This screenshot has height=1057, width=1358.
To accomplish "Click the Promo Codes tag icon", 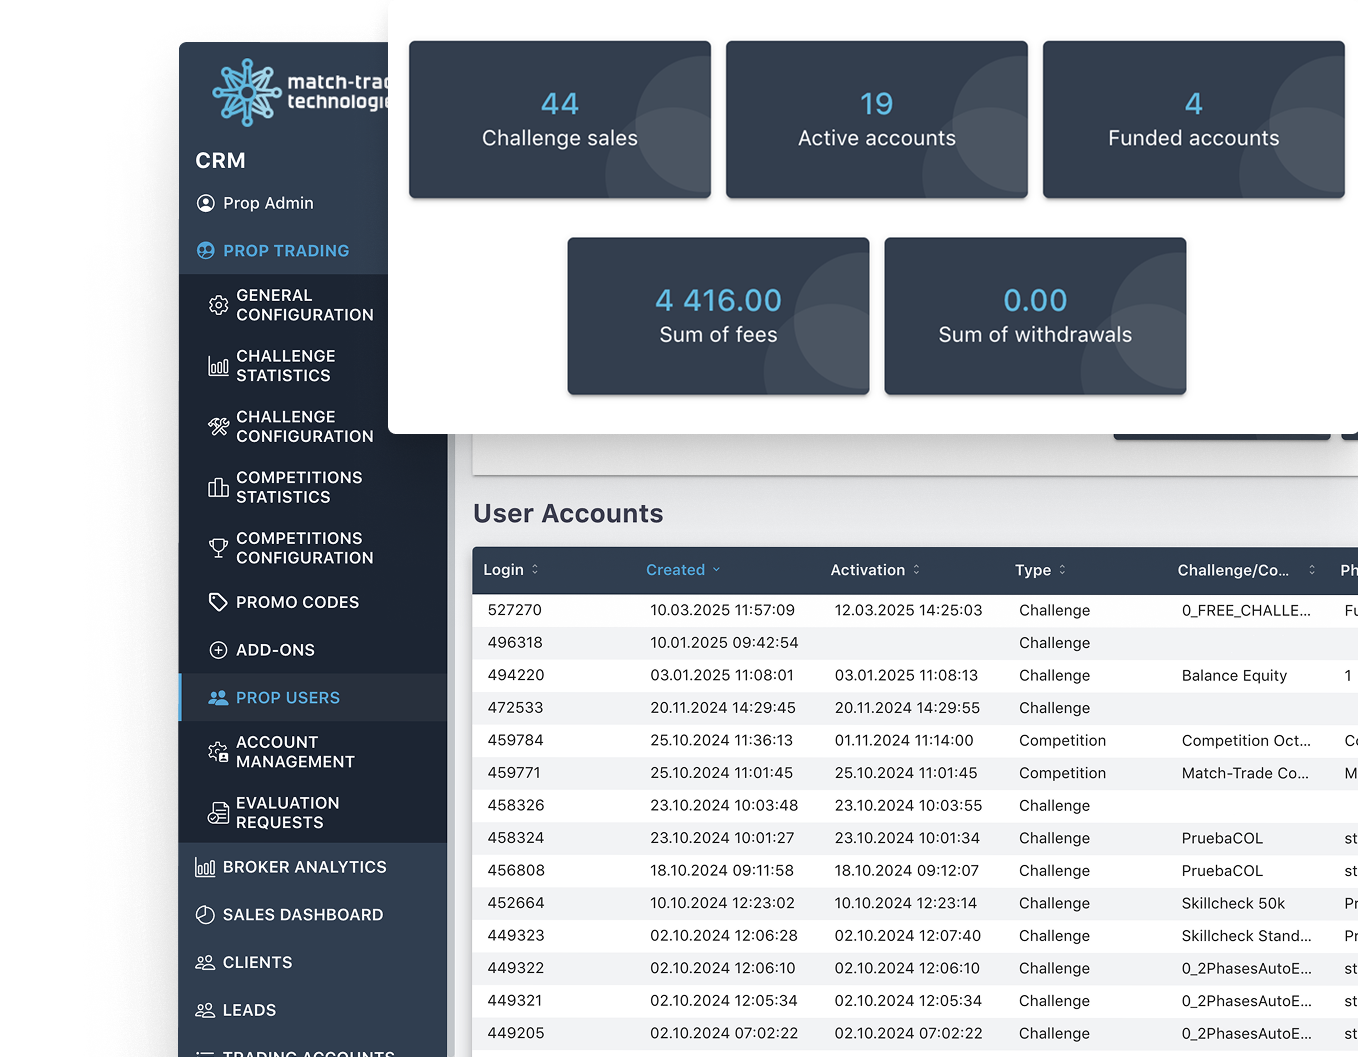I will [x=218, y=602].
